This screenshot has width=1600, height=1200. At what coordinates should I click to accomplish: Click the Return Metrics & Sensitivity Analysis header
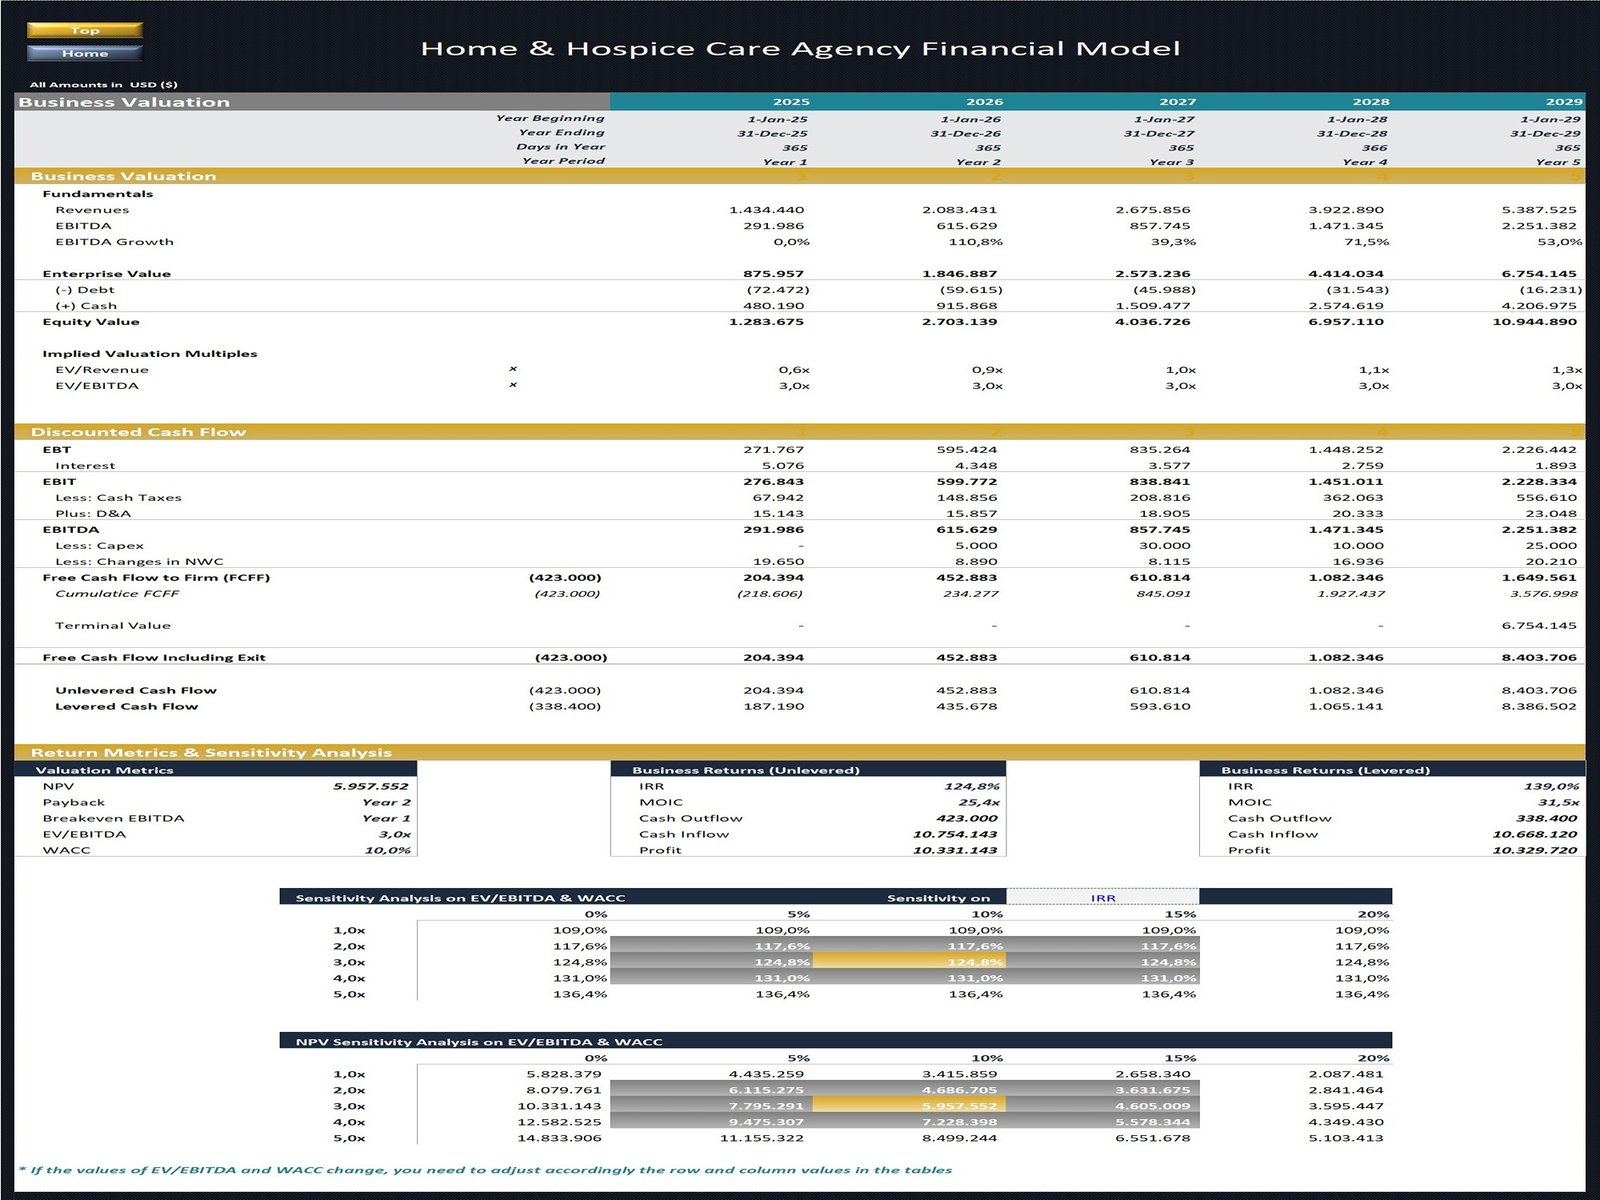click(x=211, y=752)
